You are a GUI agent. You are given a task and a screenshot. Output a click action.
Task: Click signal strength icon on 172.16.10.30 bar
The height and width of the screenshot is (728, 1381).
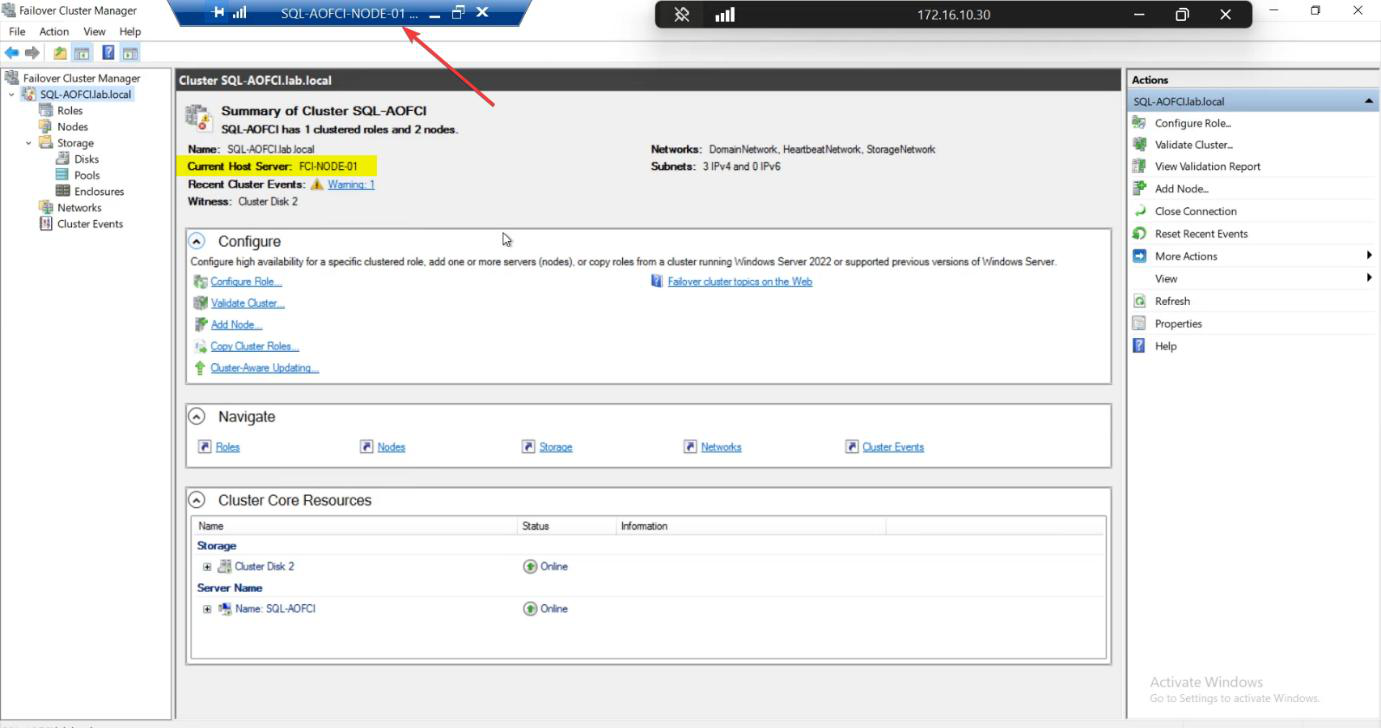click(725, 15)
